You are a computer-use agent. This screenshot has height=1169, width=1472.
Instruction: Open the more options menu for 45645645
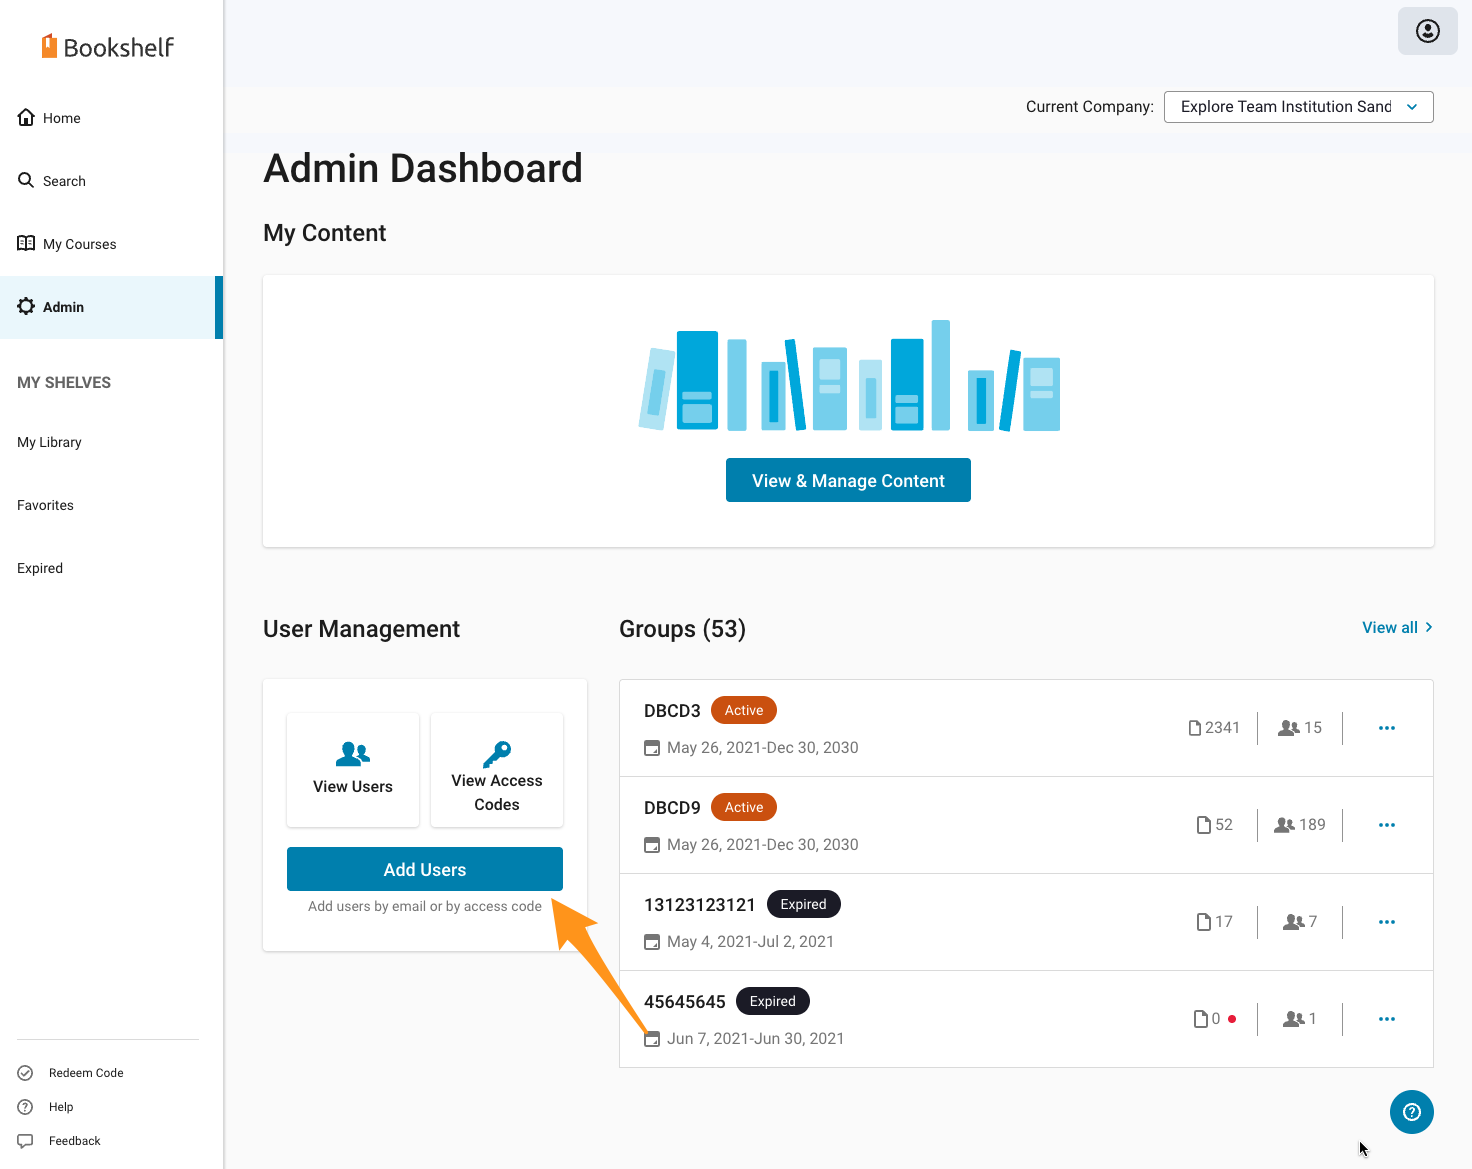pyautogui.click(x=1386, y=1019)
